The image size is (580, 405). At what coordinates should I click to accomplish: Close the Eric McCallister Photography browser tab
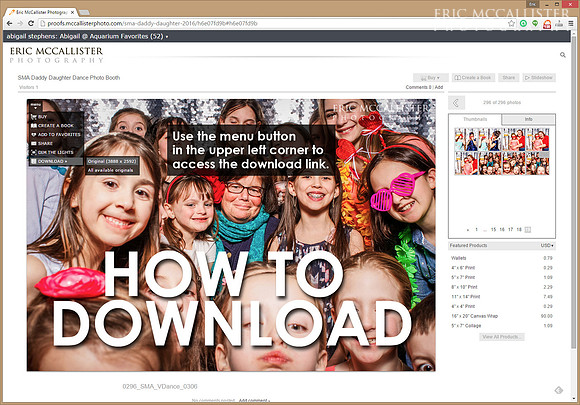72,12
